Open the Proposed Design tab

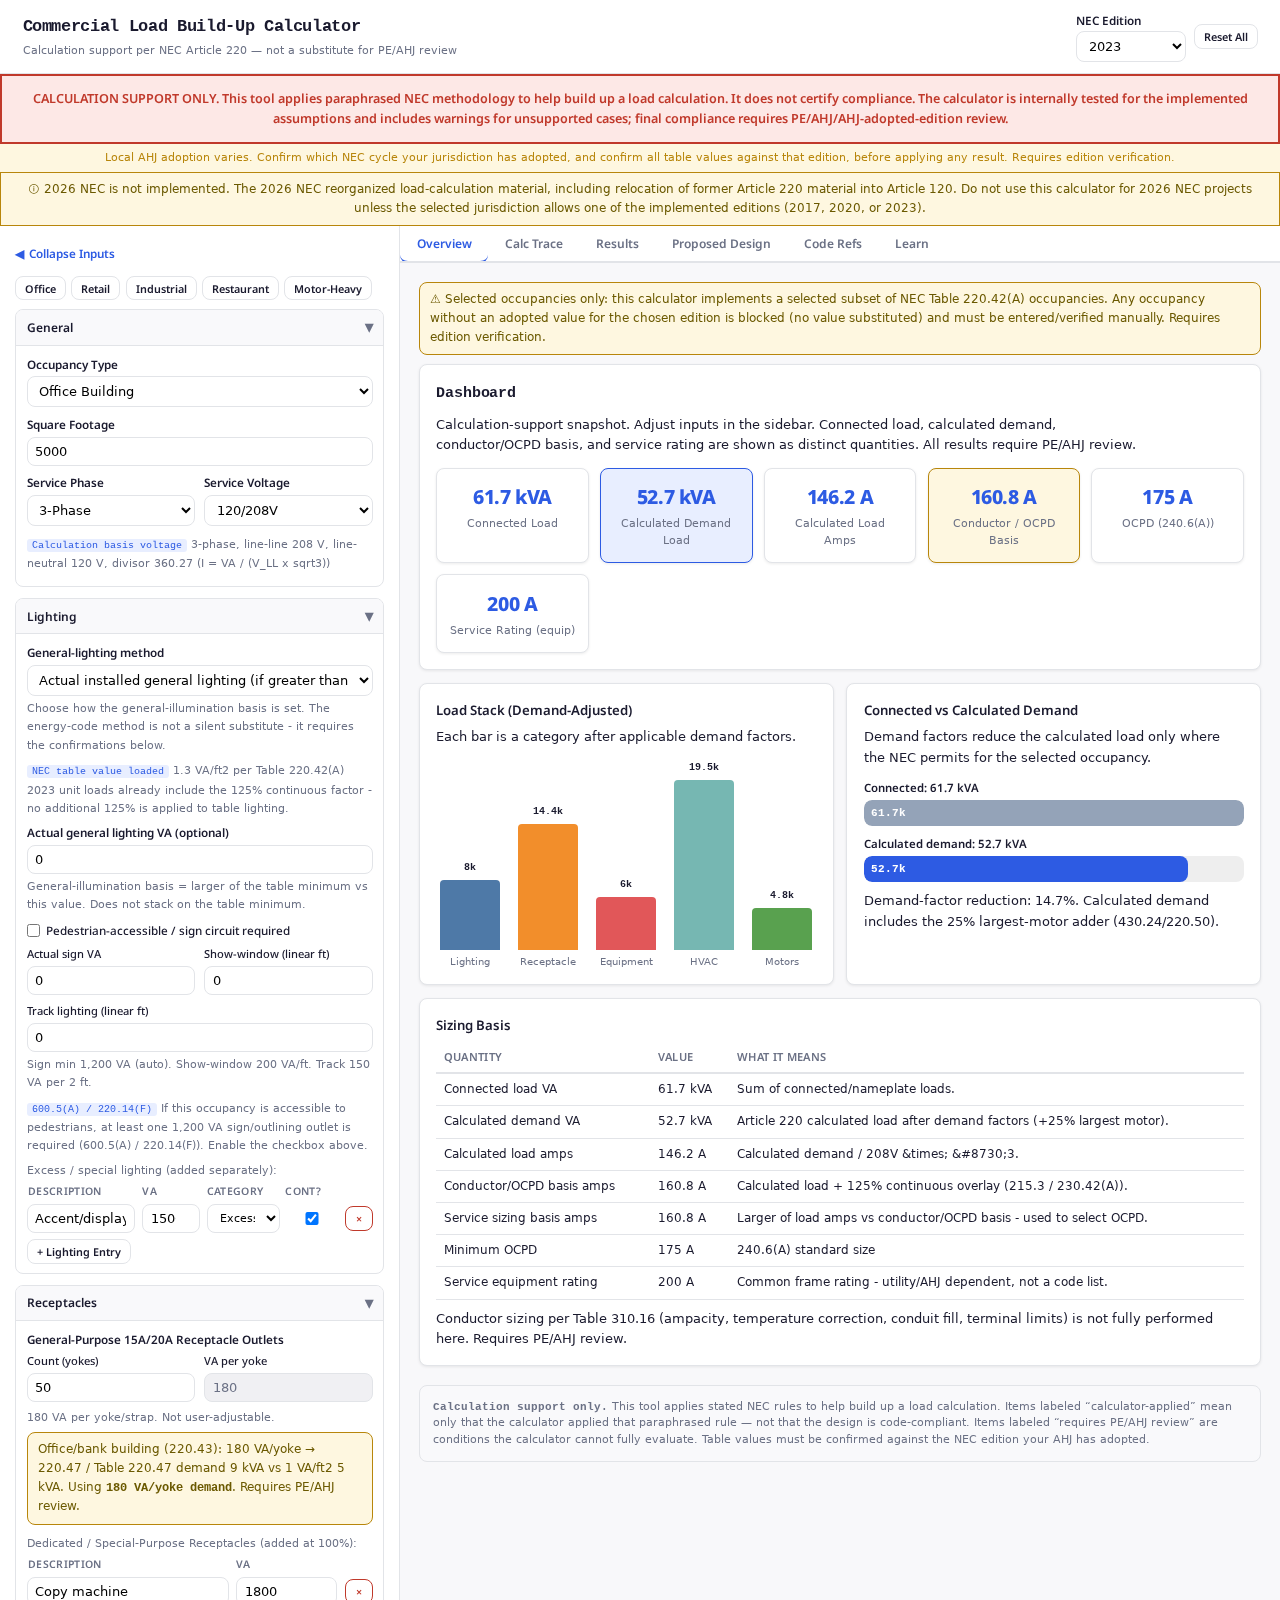721,244
